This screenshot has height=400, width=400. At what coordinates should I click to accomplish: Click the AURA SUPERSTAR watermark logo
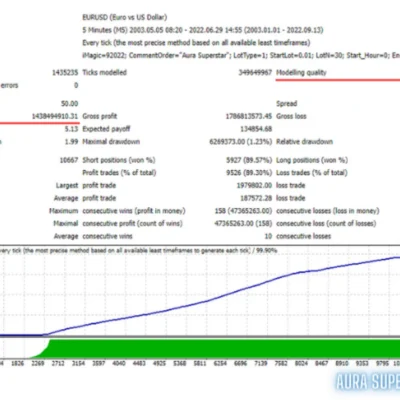(x=368, y=382)
